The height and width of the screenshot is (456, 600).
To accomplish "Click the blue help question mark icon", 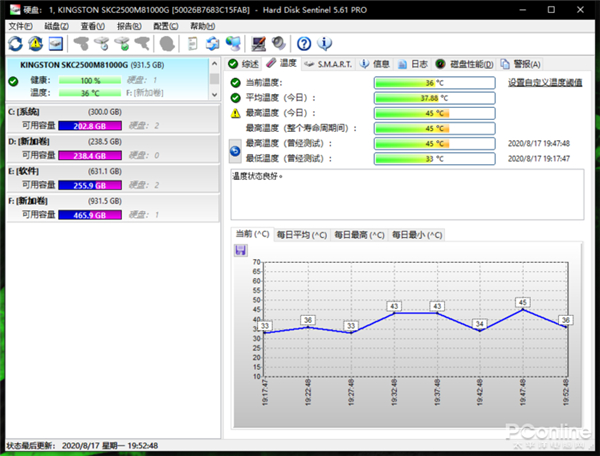I will pyautogui.click(x=304, y=43).
